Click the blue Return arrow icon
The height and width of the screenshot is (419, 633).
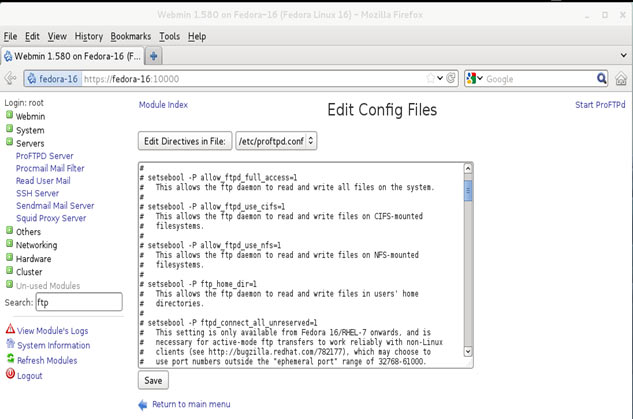tap(143, 404)
